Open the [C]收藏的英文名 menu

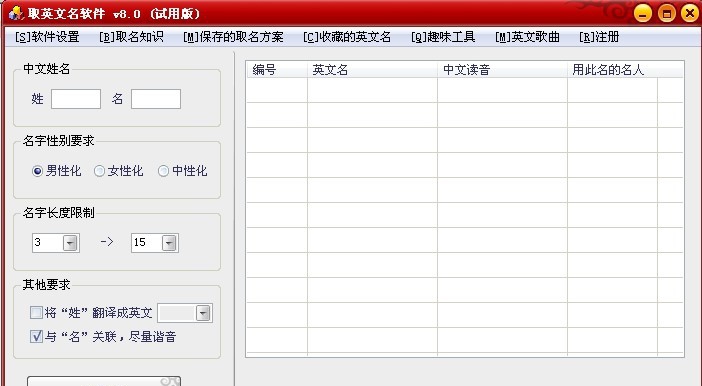pos(347,37)
